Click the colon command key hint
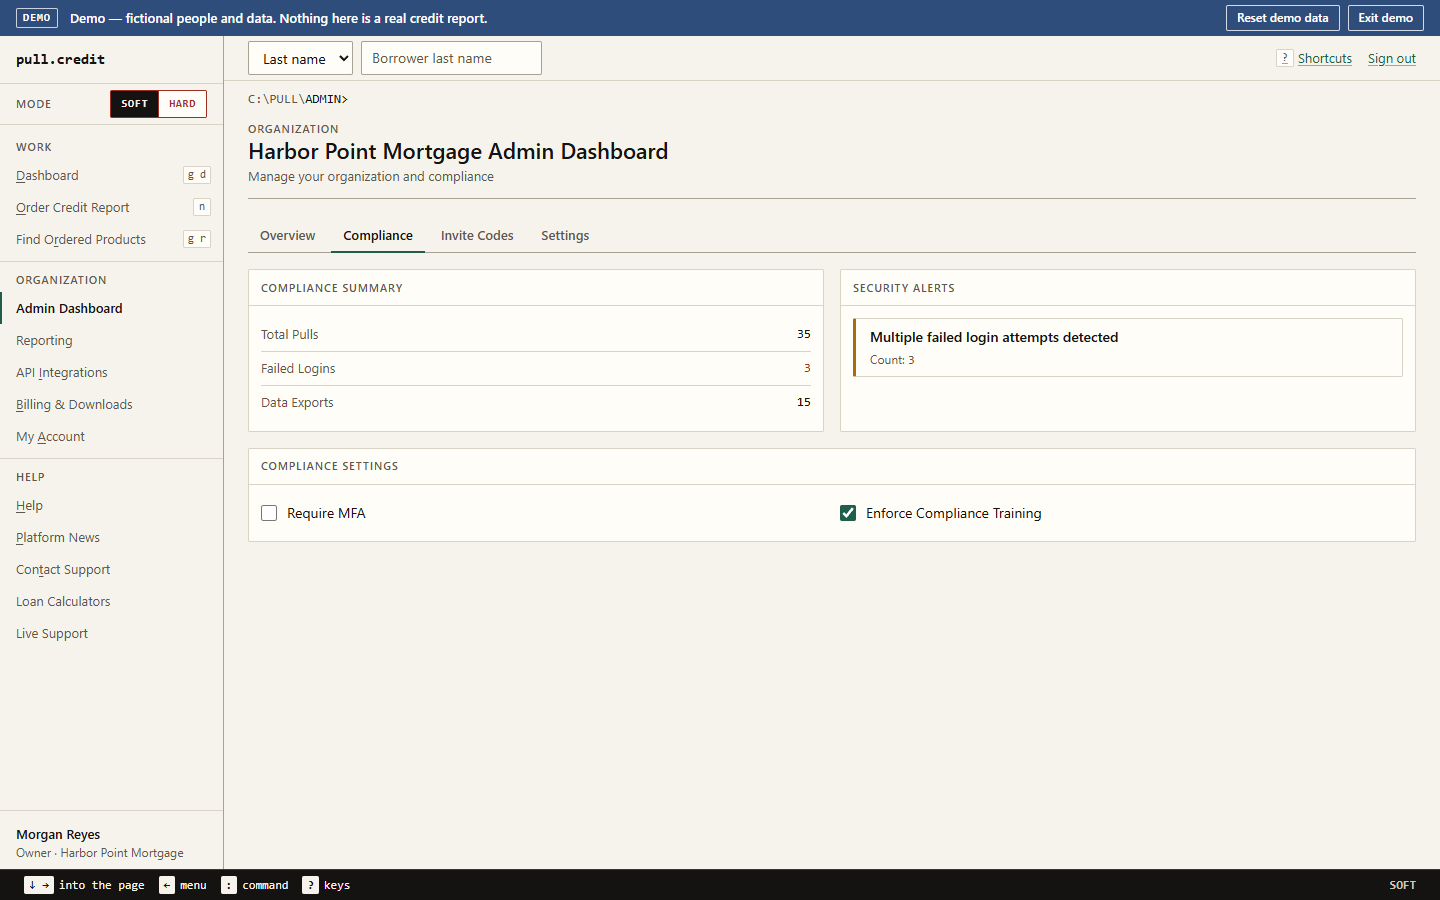This screenshot has width=1440, height=900. [x=229, y=885]
